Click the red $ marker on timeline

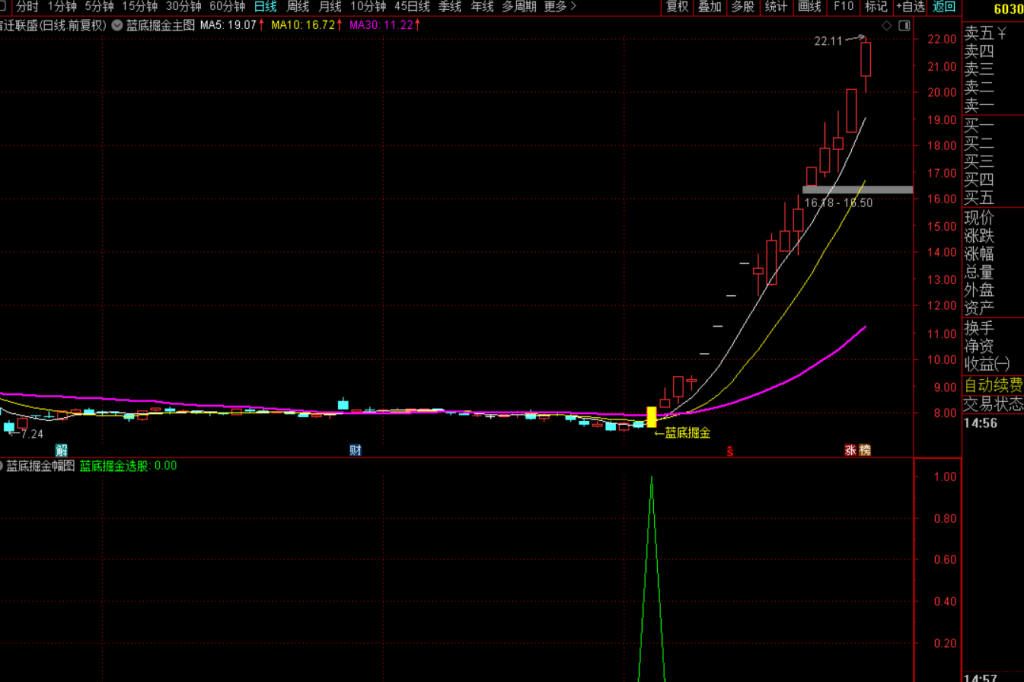click(730, 451)
